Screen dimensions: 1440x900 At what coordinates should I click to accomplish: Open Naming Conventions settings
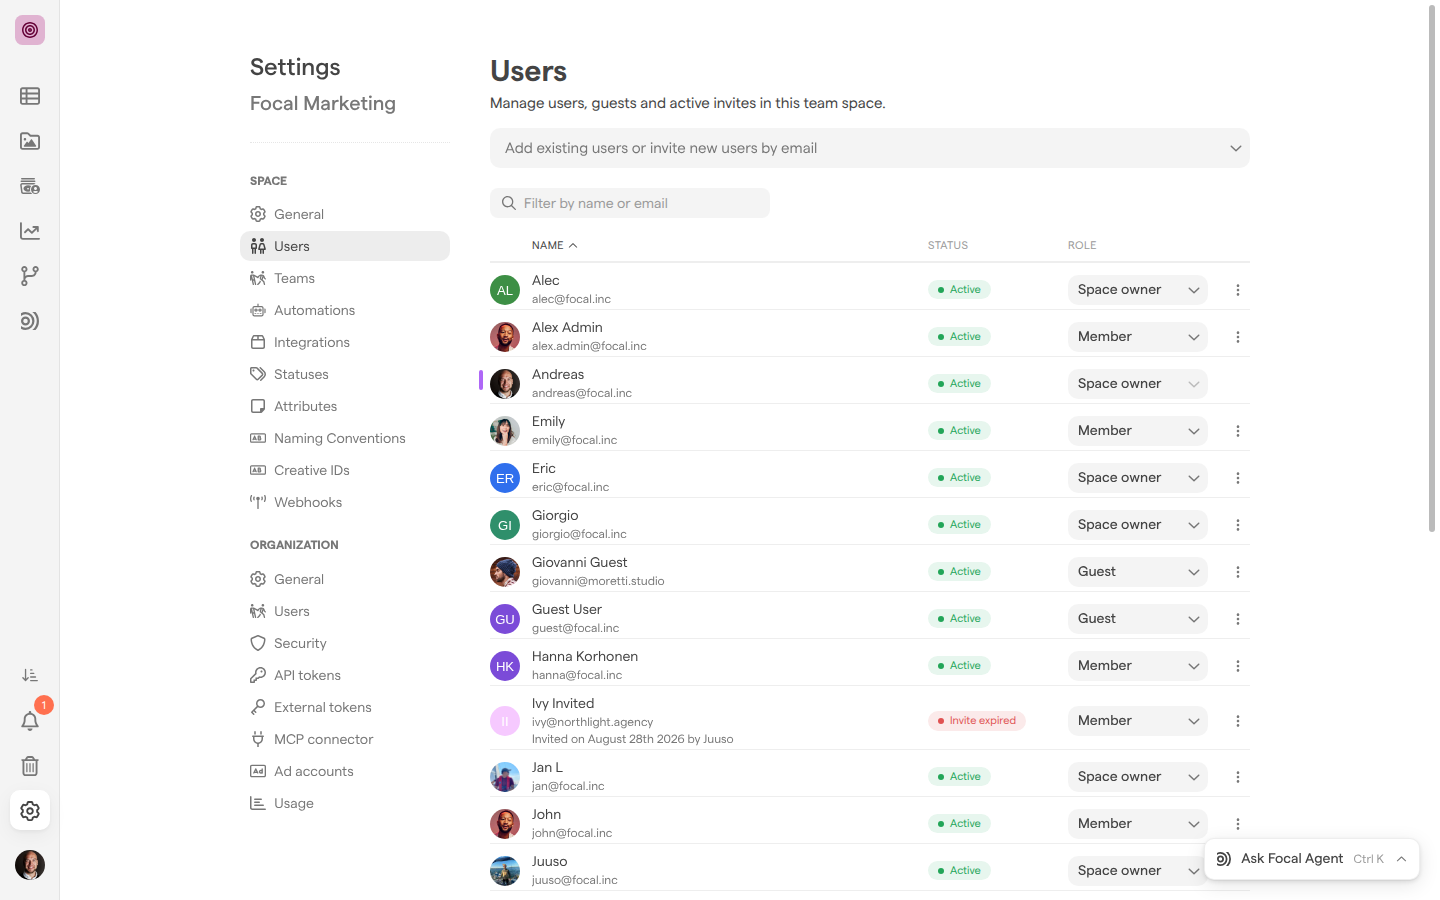coord(345,438)
